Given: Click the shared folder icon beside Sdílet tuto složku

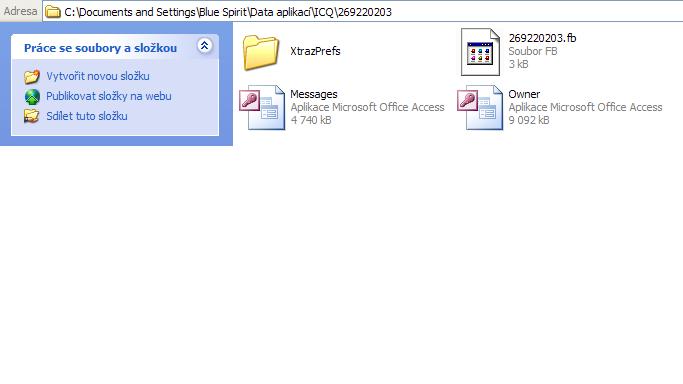Looking at the screenshot, I should 31,116.
